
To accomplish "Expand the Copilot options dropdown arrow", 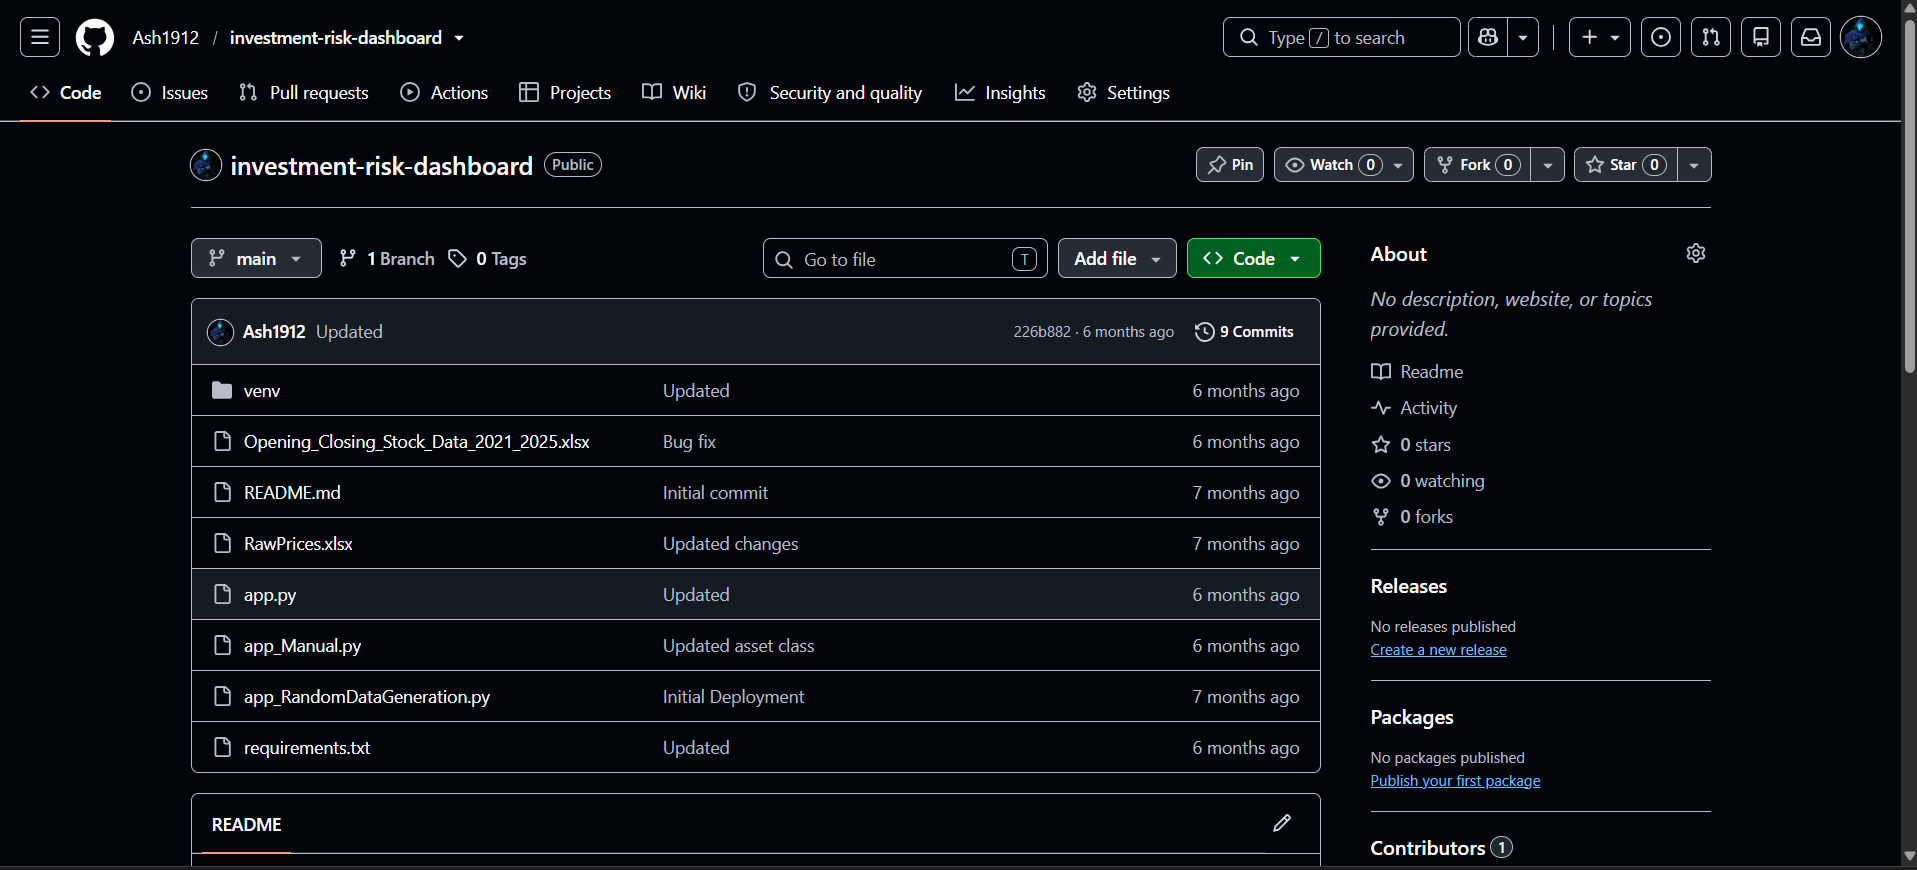I will (x=1523, y=38).
